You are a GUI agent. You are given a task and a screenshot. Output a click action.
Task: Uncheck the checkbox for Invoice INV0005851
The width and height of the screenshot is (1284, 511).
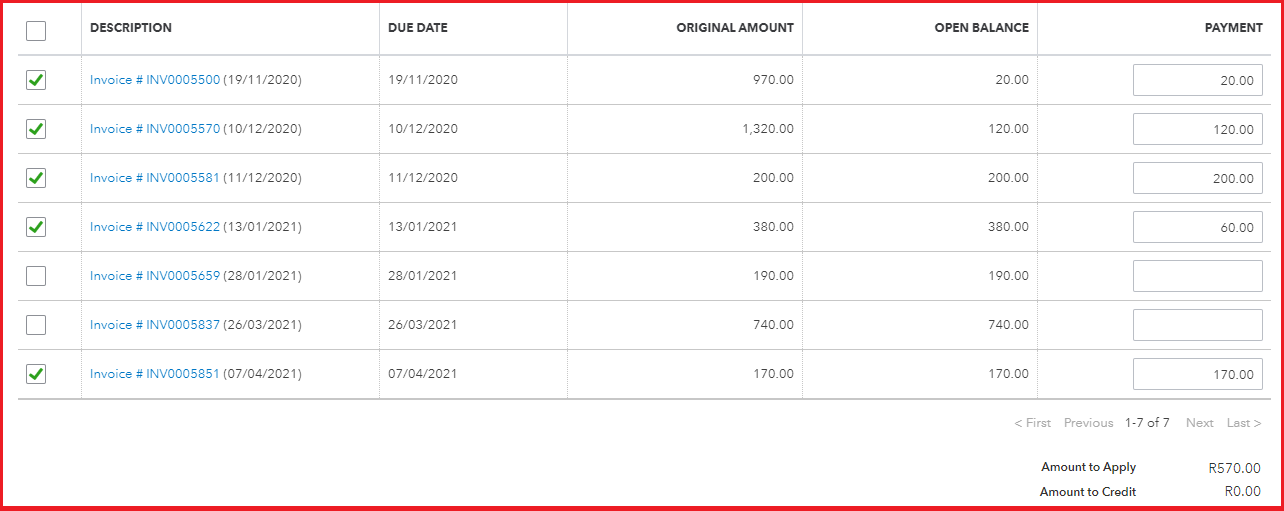36,374
